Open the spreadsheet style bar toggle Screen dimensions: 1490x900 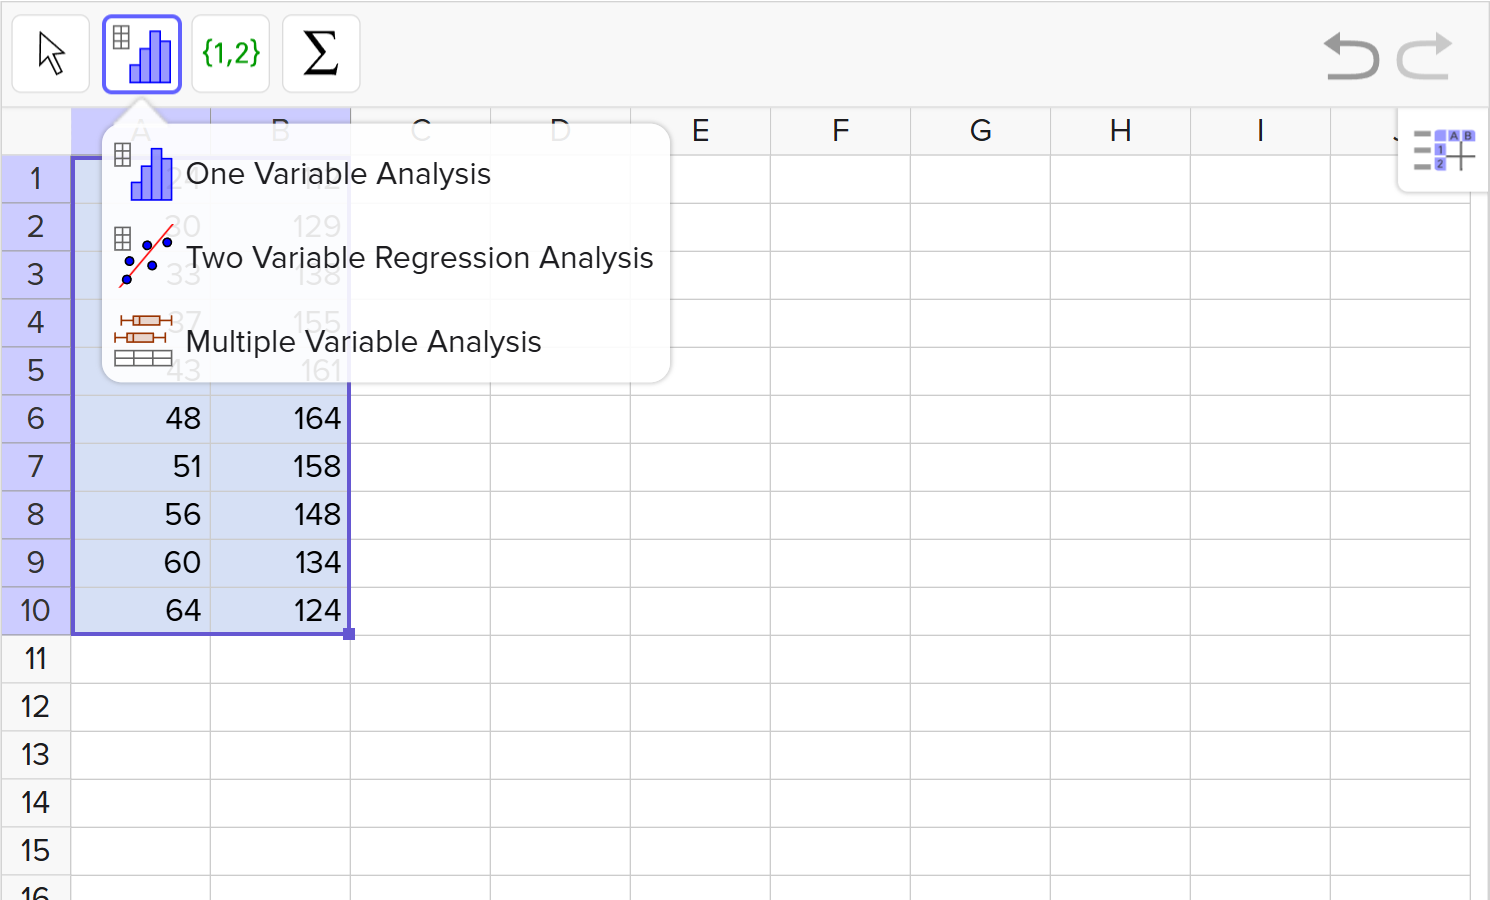1443,151
